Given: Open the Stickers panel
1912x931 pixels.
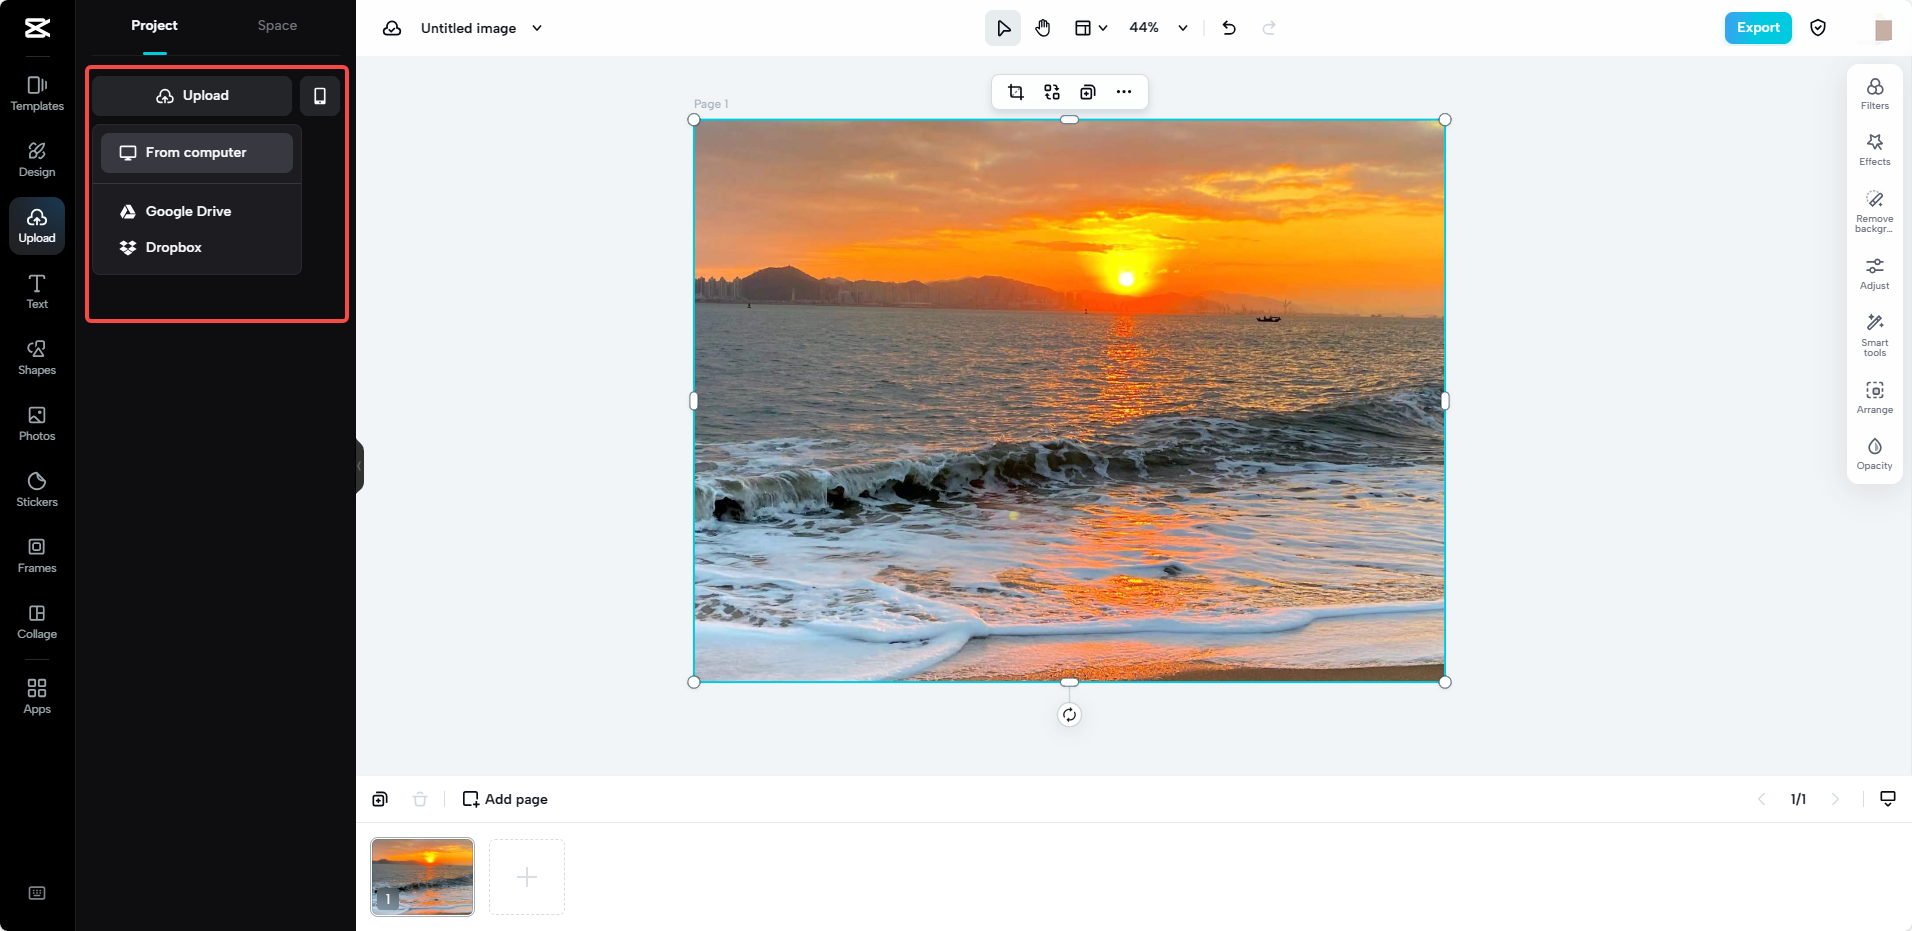Looking at the screenshot, I should 36,489.
